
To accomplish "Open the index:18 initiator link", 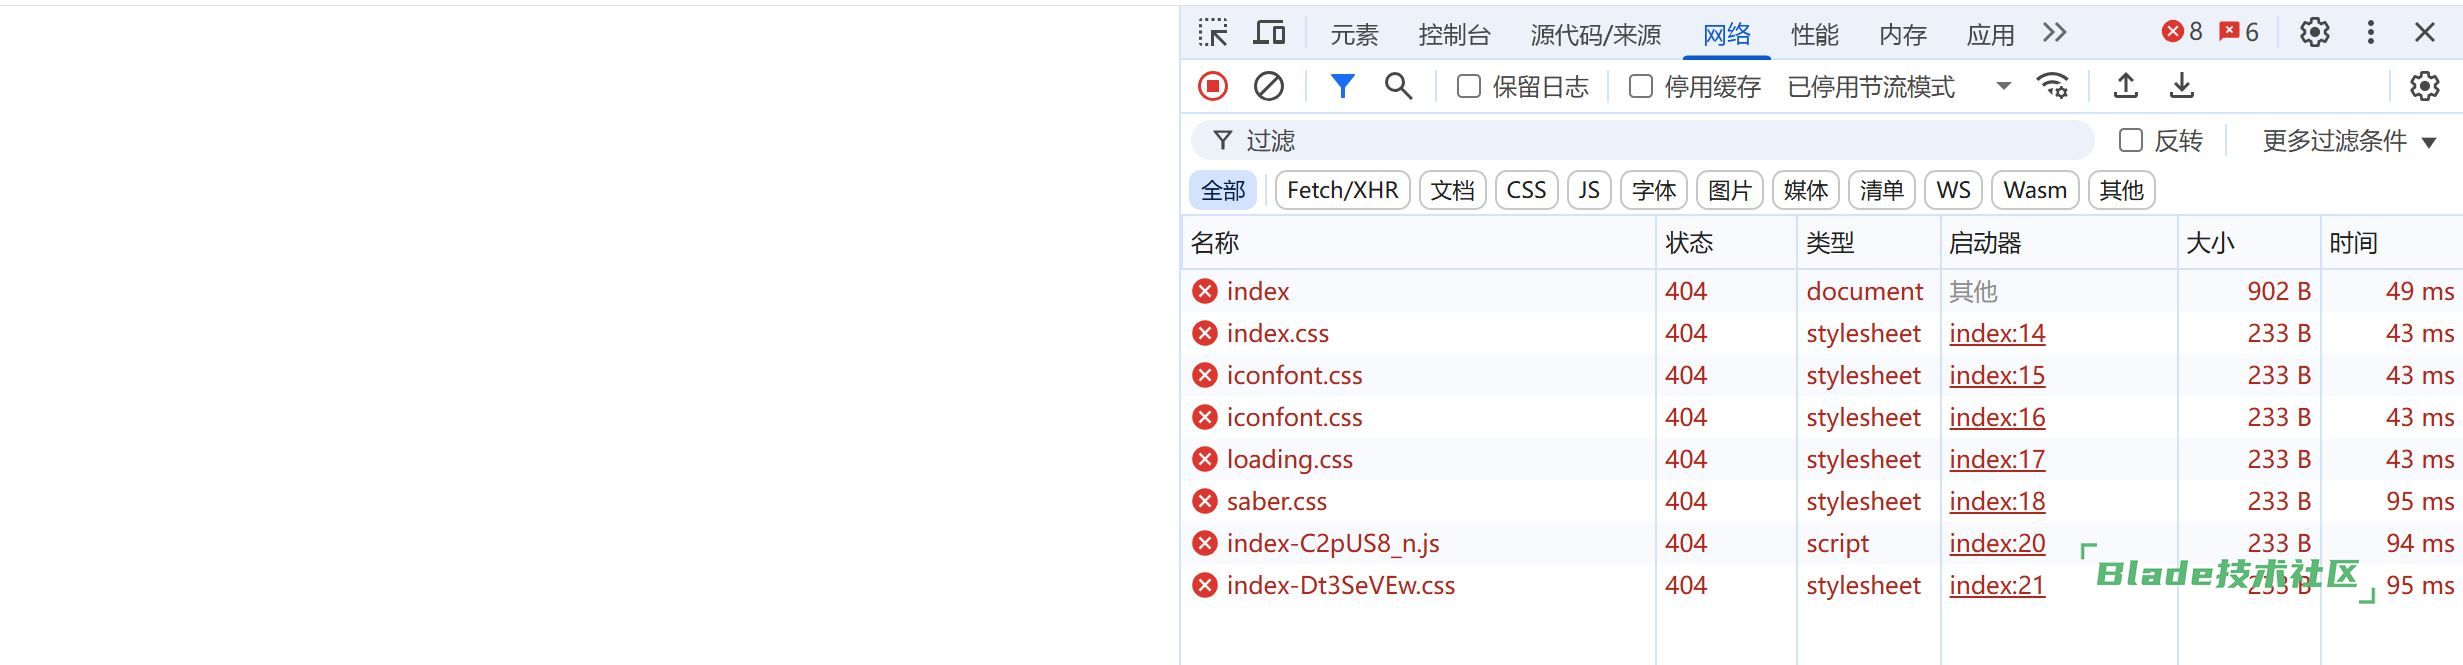I will coord(1997,501).
